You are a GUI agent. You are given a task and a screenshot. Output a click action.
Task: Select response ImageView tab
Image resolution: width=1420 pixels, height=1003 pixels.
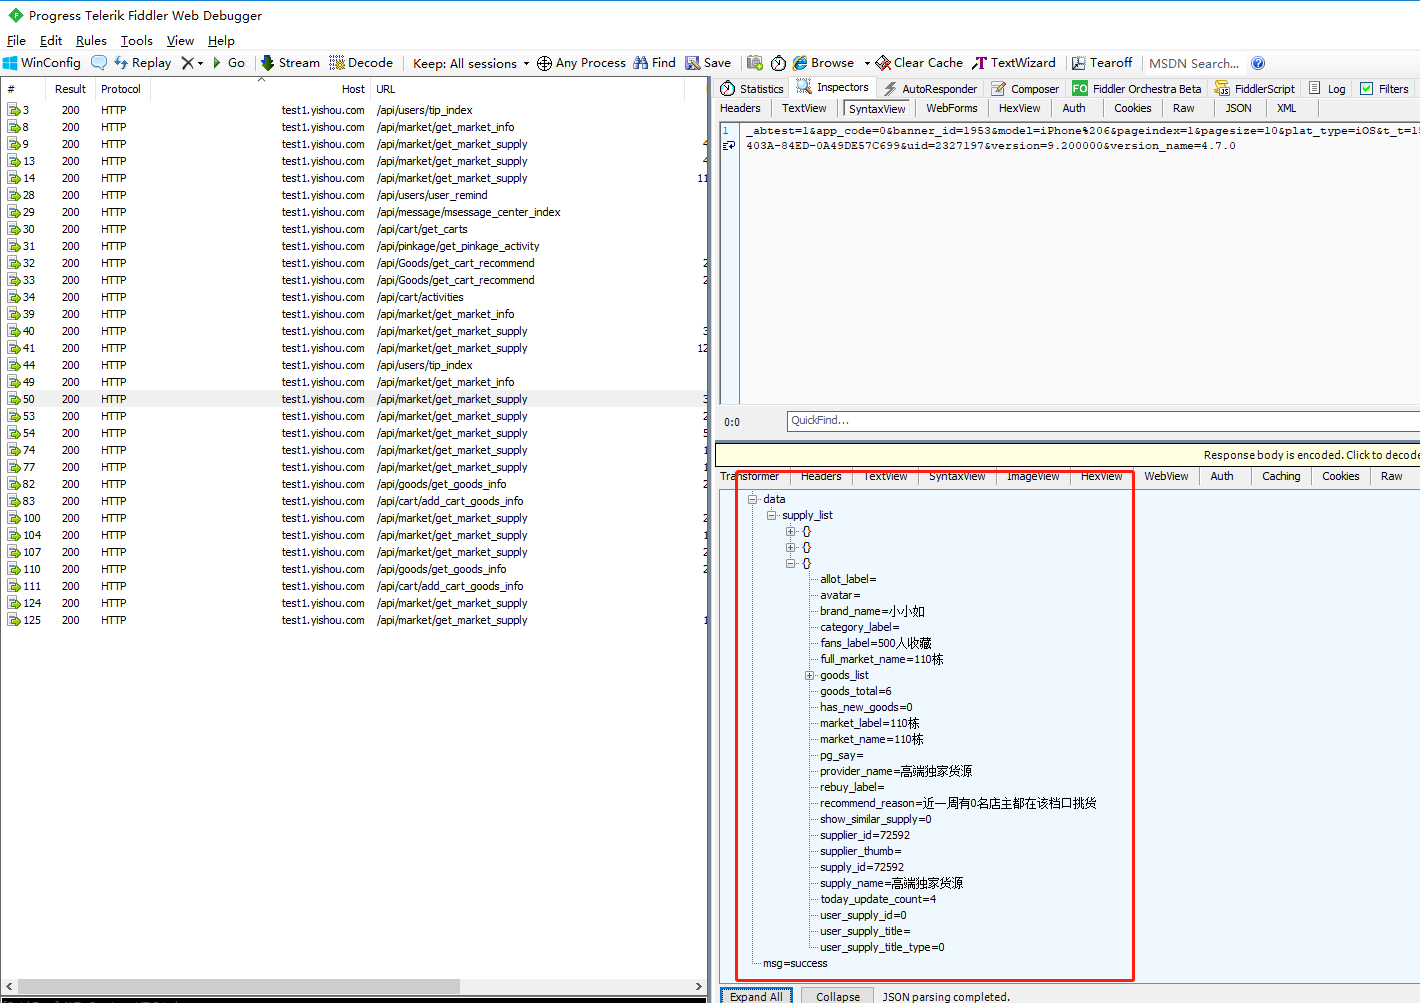click(1033, 477)
